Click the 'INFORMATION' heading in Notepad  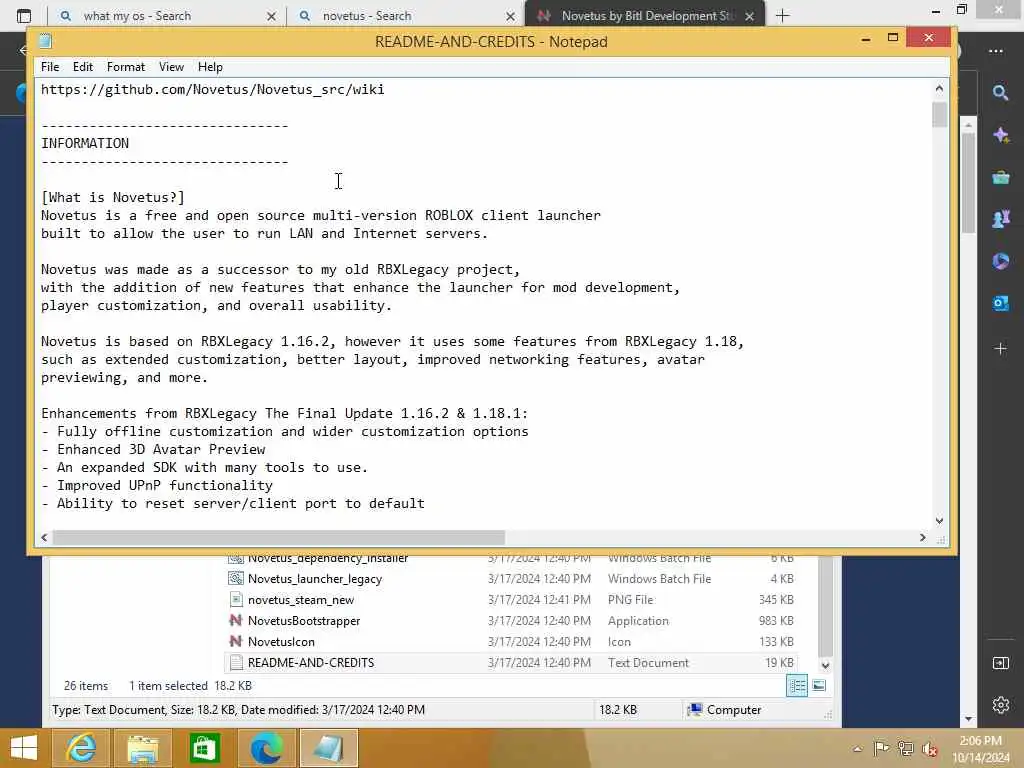pos(85,143)
